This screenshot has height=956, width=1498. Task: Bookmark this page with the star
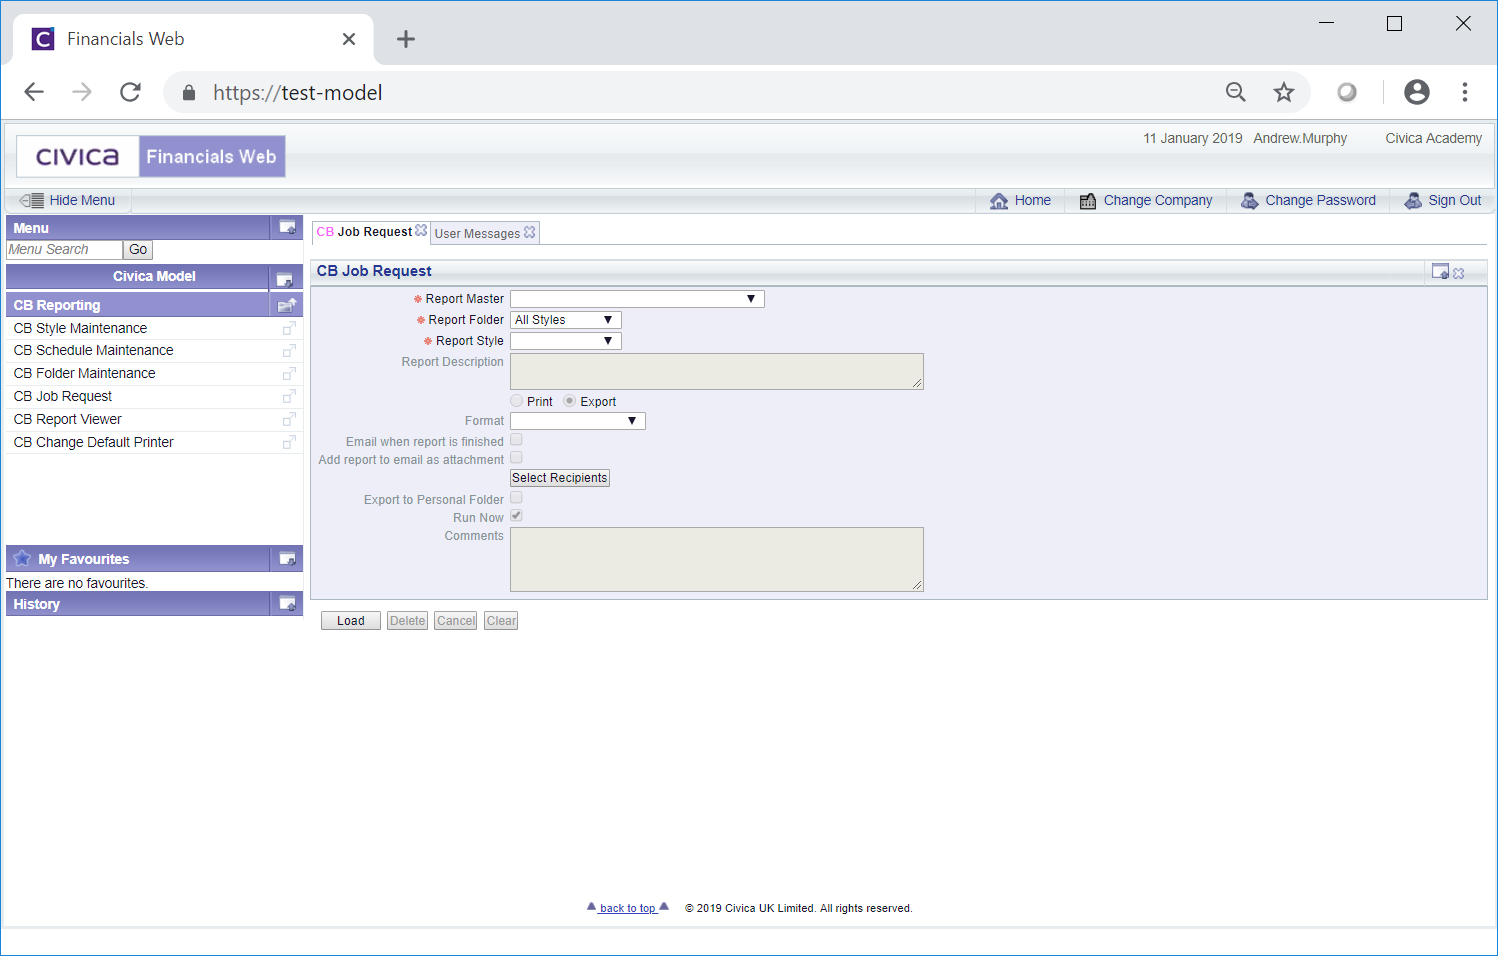coord(1284,92)
